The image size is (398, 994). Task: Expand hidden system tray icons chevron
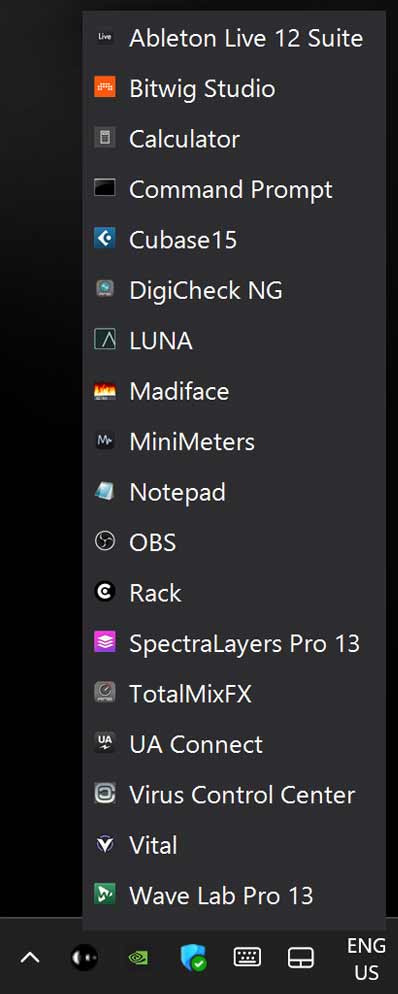pyautogui.click(x=30, y=957)
